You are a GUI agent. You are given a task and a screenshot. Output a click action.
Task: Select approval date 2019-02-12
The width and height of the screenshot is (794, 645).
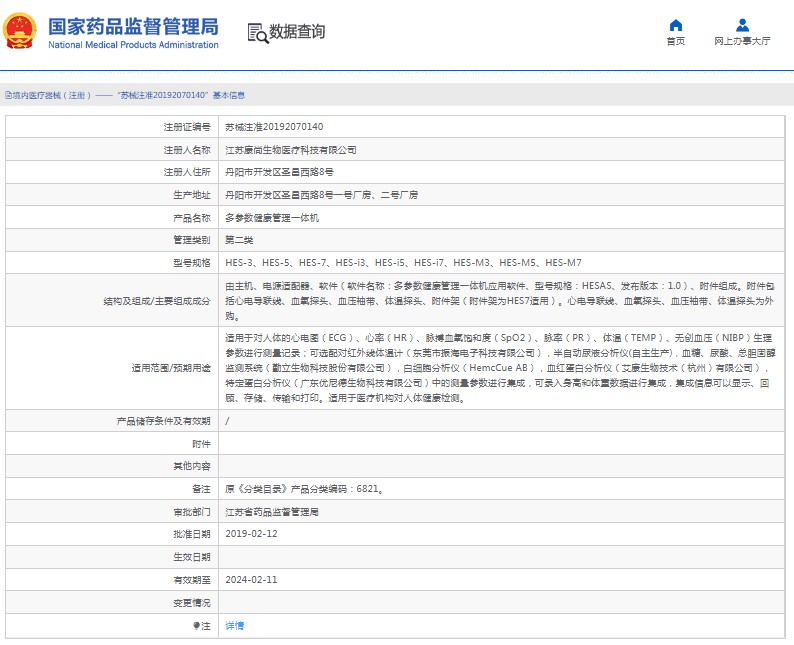coord(251,534)
